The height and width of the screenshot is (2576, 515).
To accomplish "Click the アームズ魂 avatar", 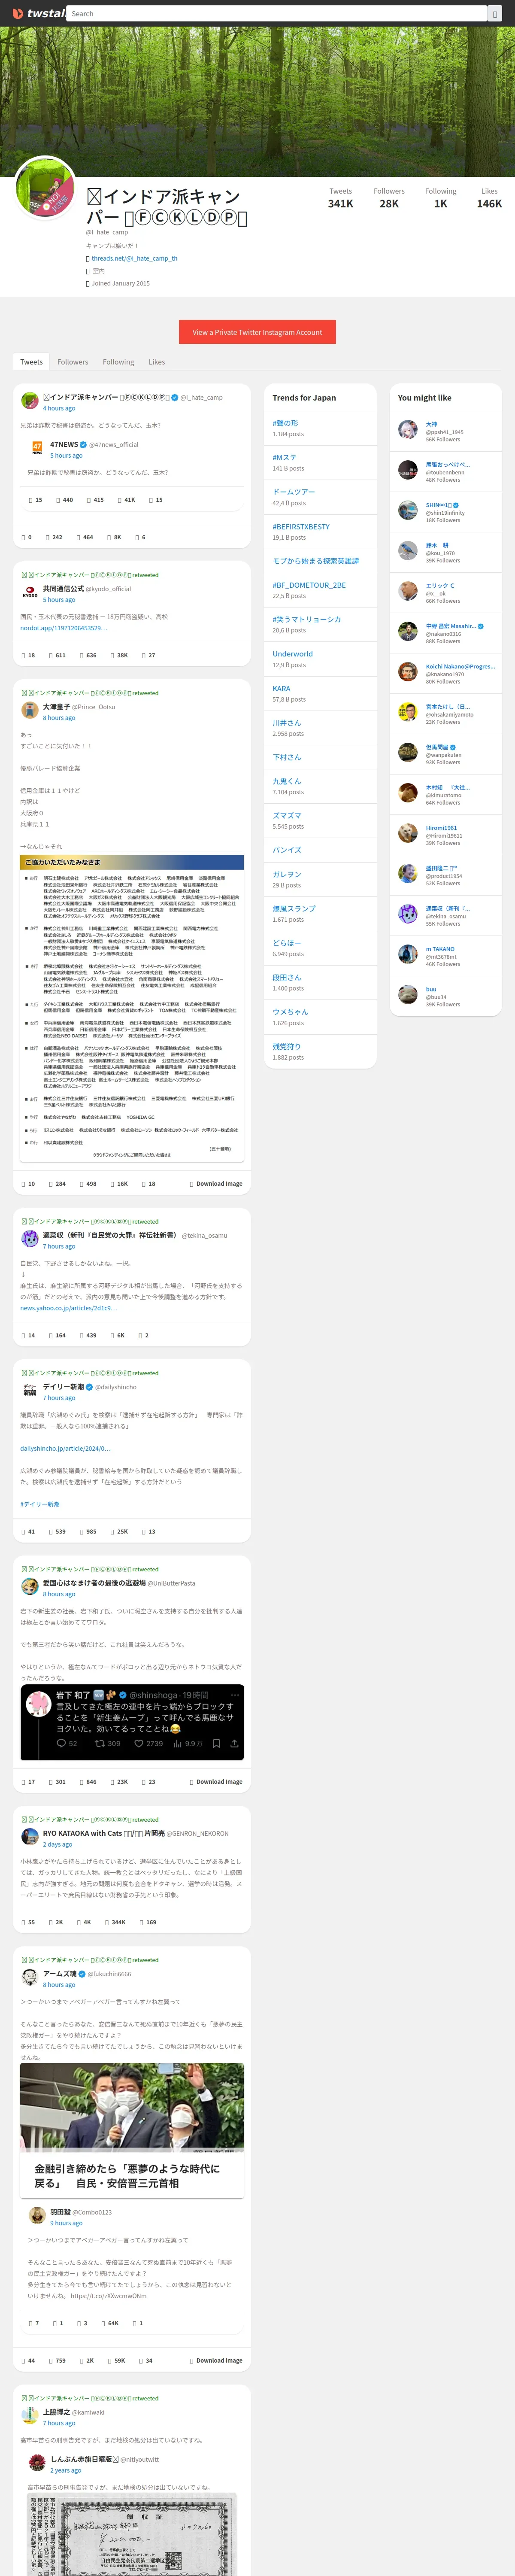I will [x=30, y=1978].
